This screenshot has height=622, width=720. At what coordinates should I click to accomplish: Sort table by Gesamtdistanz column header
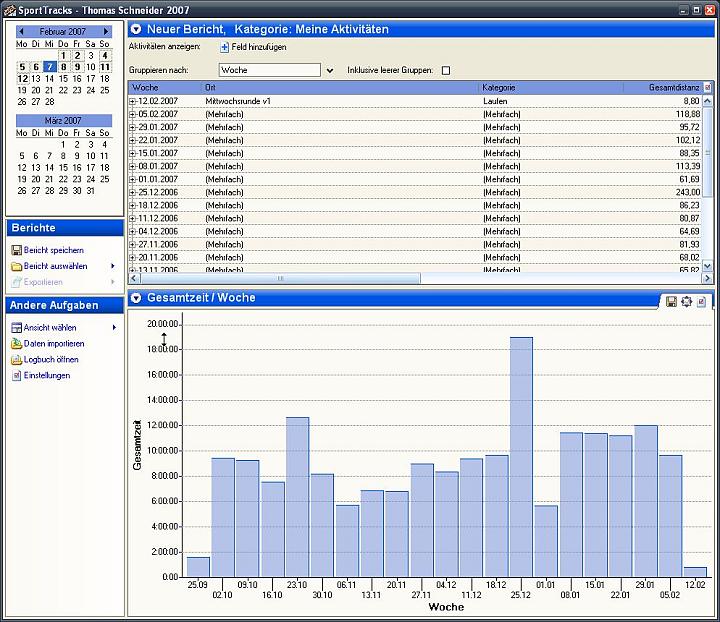coord(663,87)
